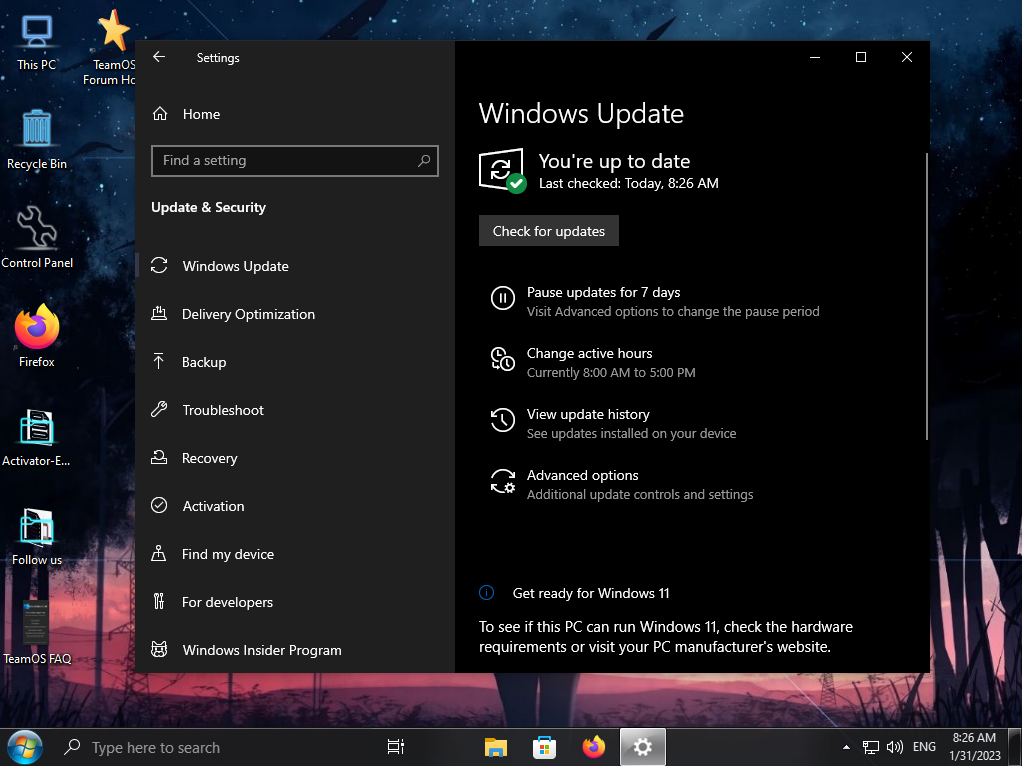Image resolution: width=1022 pixels, height=766 pixels.
Task: Minimize the Settings window
Action: [x=815, y=57]
